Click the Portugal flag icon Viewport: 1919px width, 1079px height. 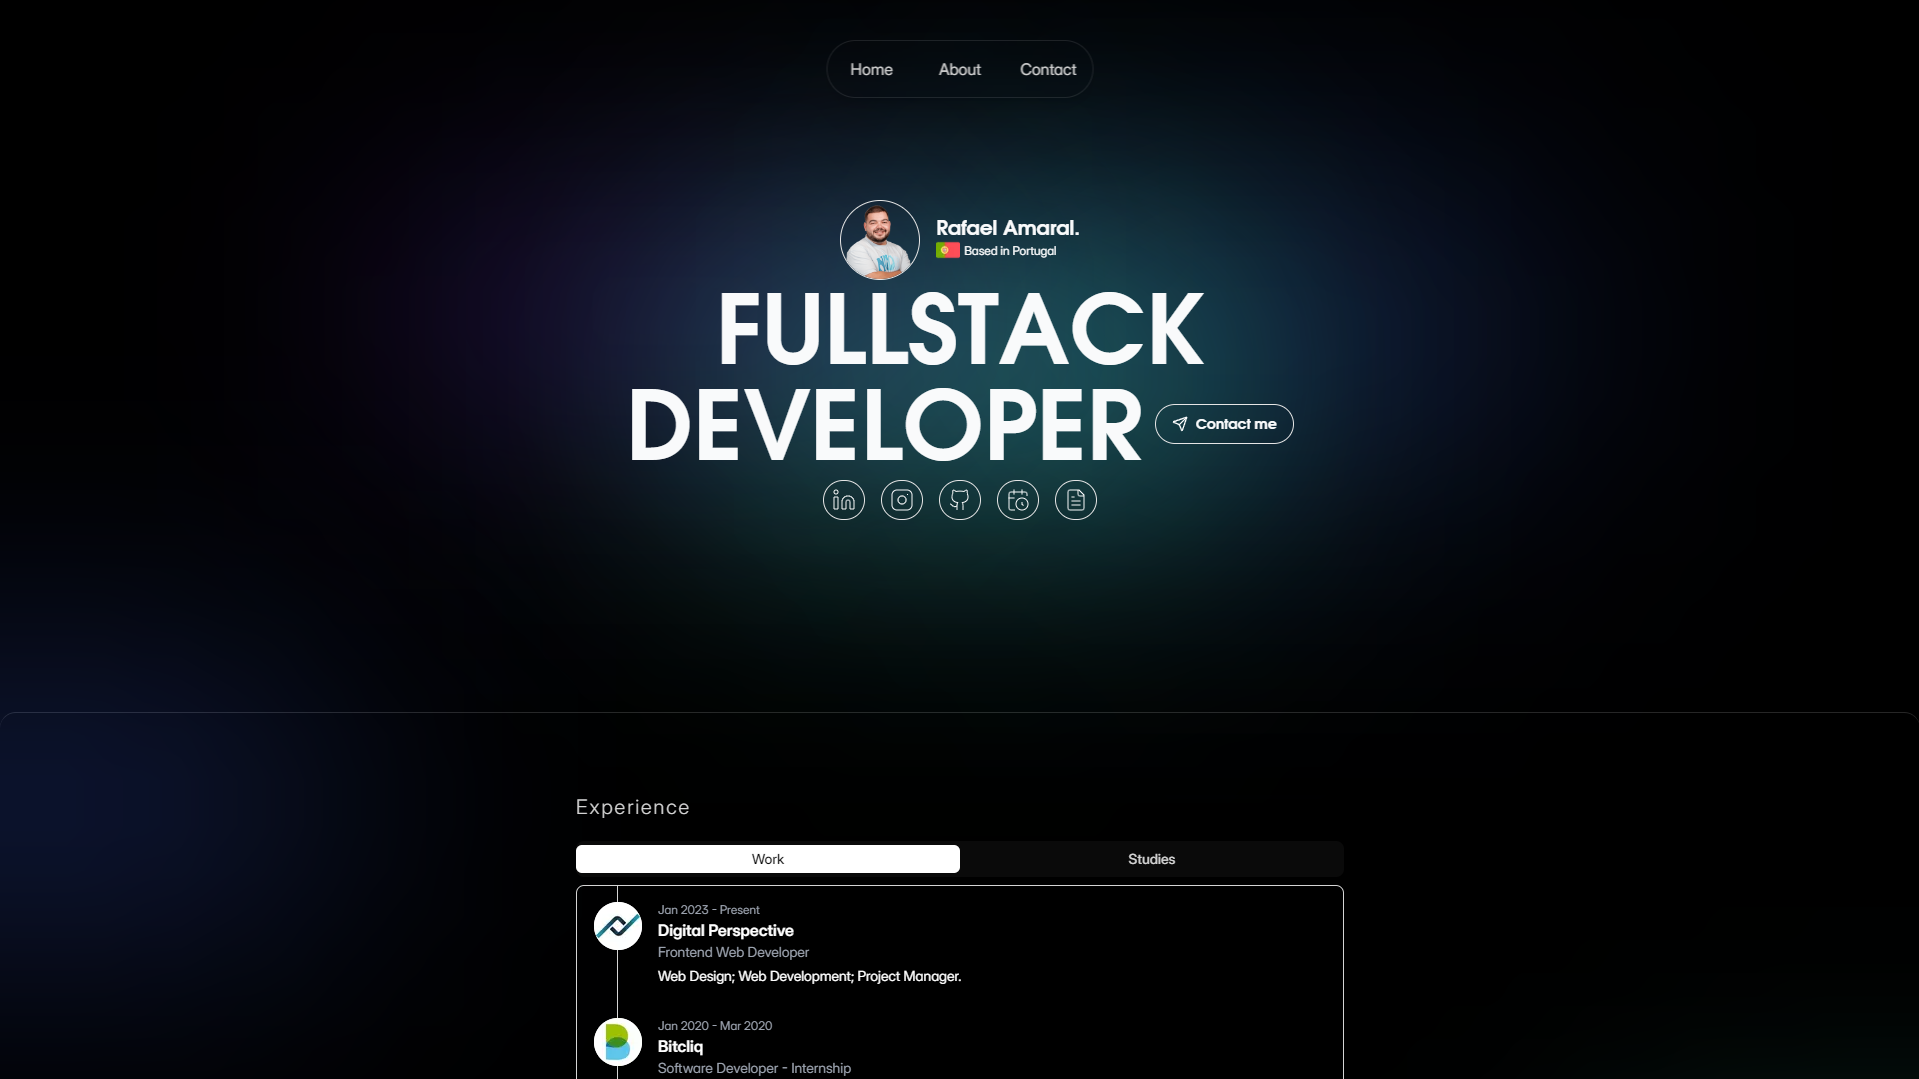947,251
